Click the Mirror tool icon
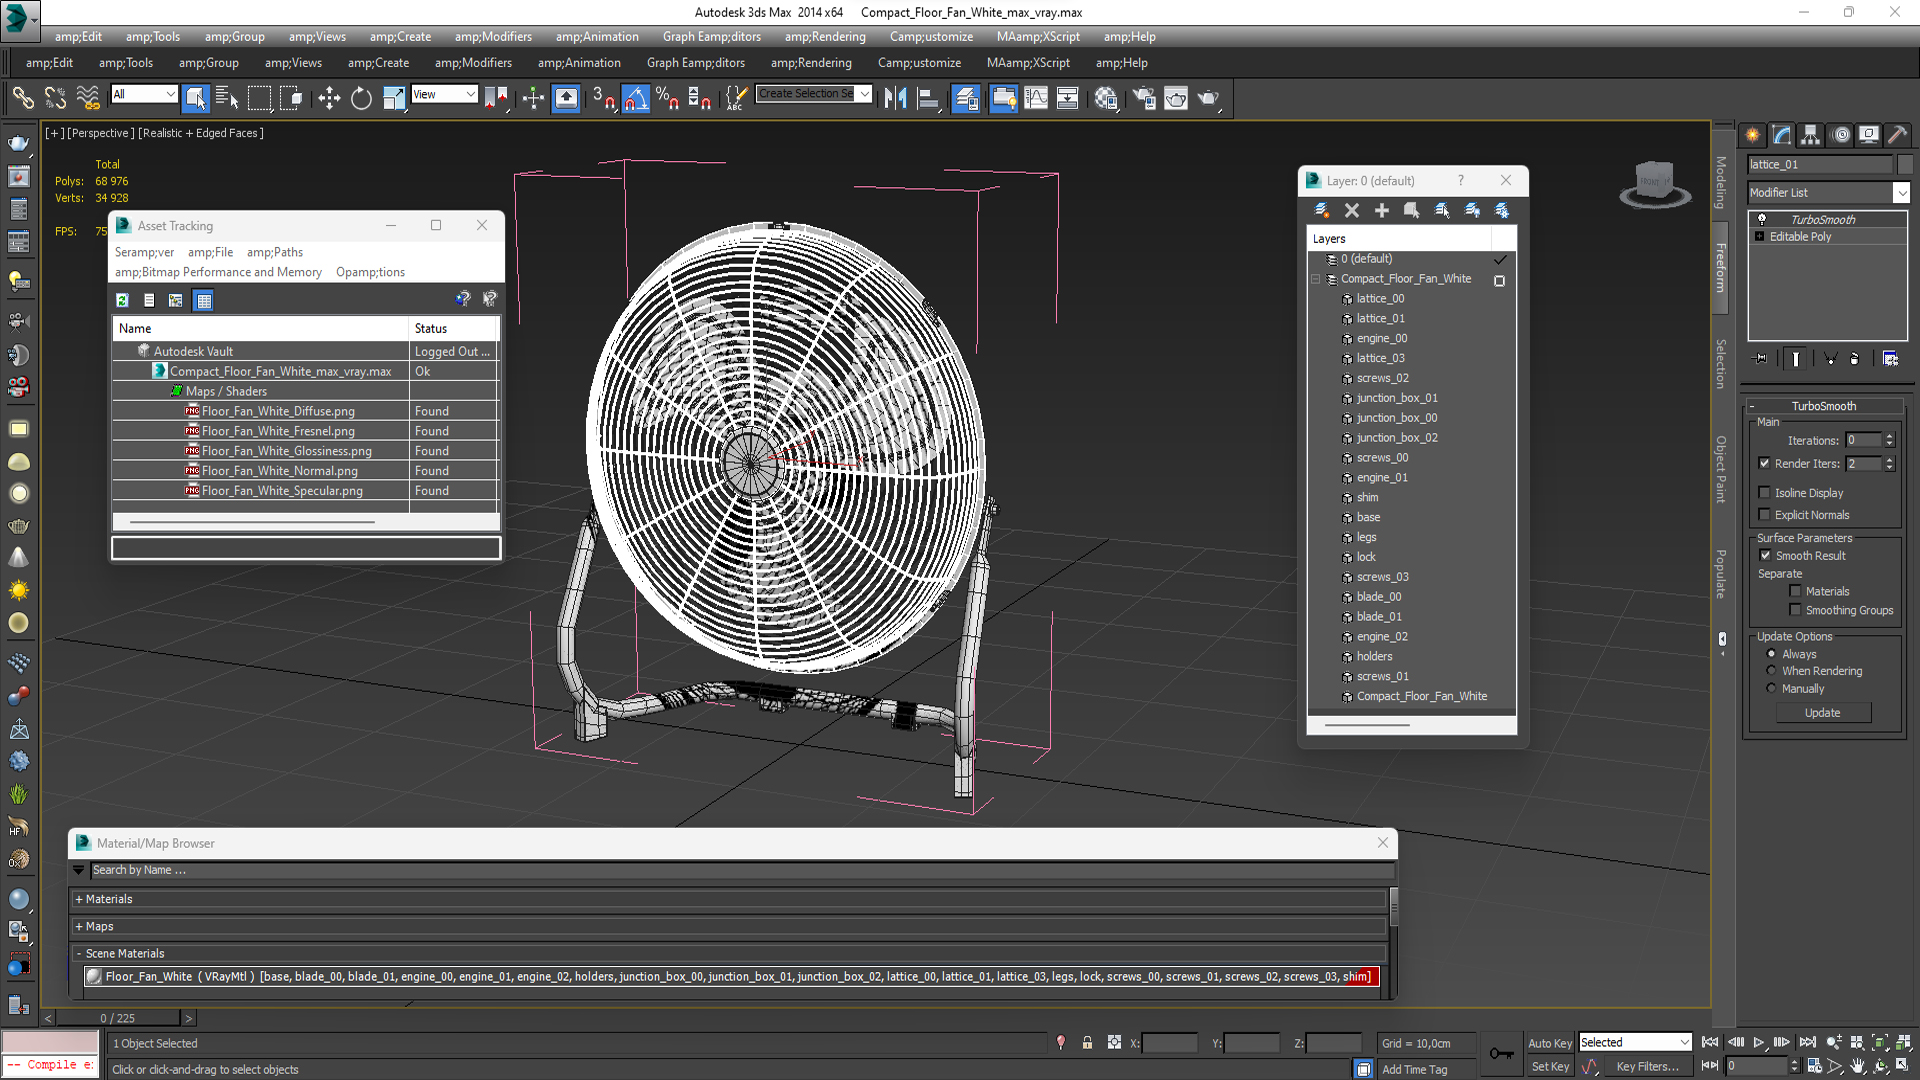 pyautogui.click(x=895, y=98)
